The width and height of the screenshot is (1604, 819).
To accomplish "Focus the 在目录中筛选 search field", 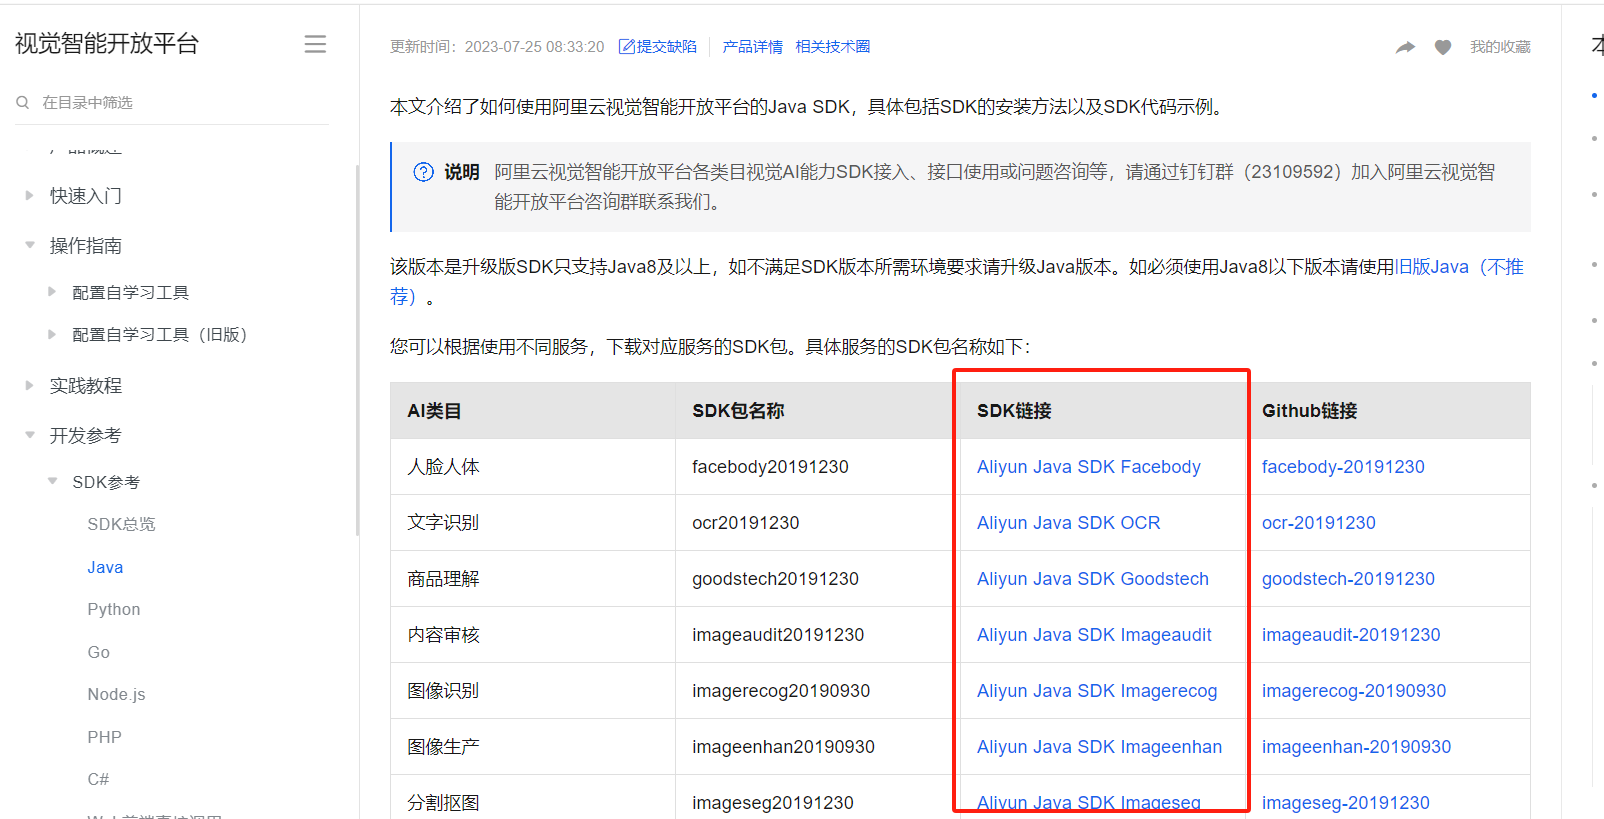I will pos(172,102).
